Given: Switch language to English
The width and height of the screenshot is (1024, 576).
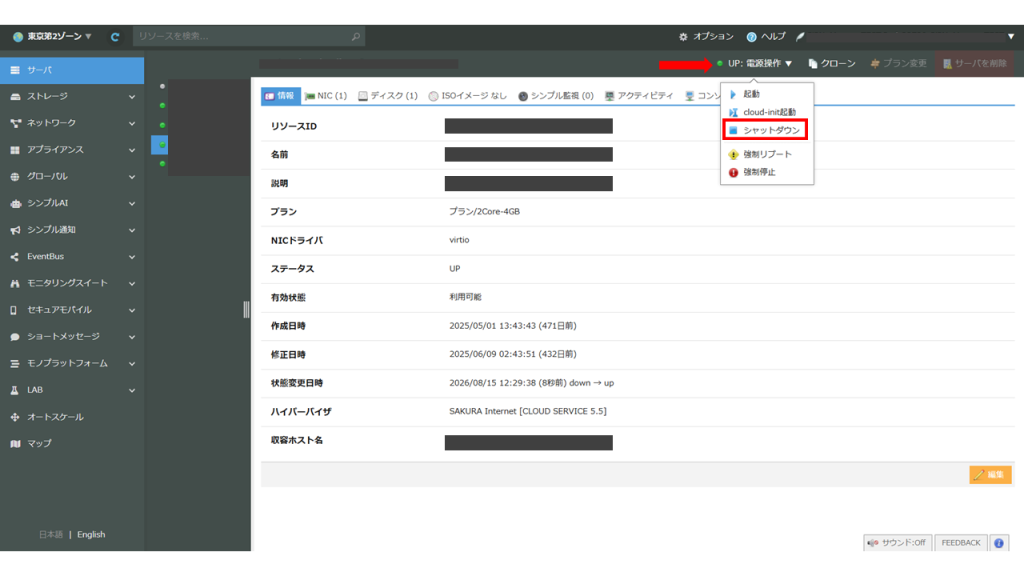Looking at the screenshot, I should click(x=91, y=534).
